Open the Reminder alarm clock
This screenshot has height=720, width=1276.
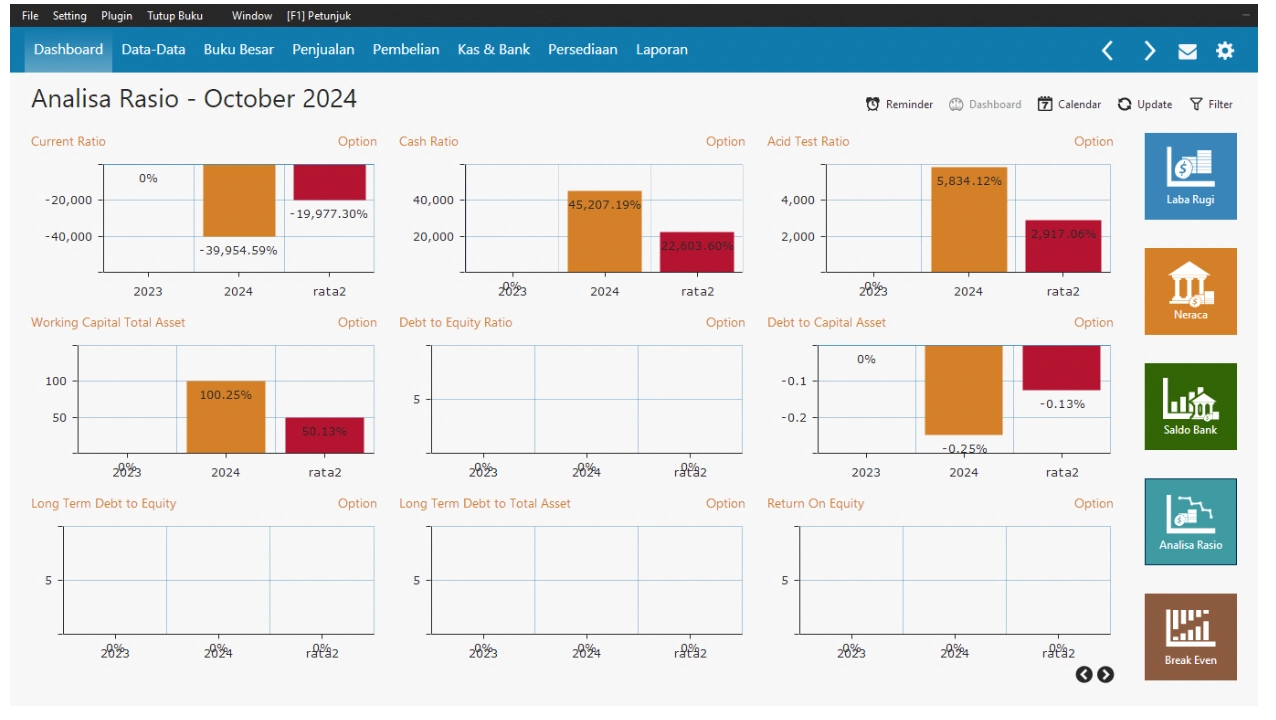point(899,104)
